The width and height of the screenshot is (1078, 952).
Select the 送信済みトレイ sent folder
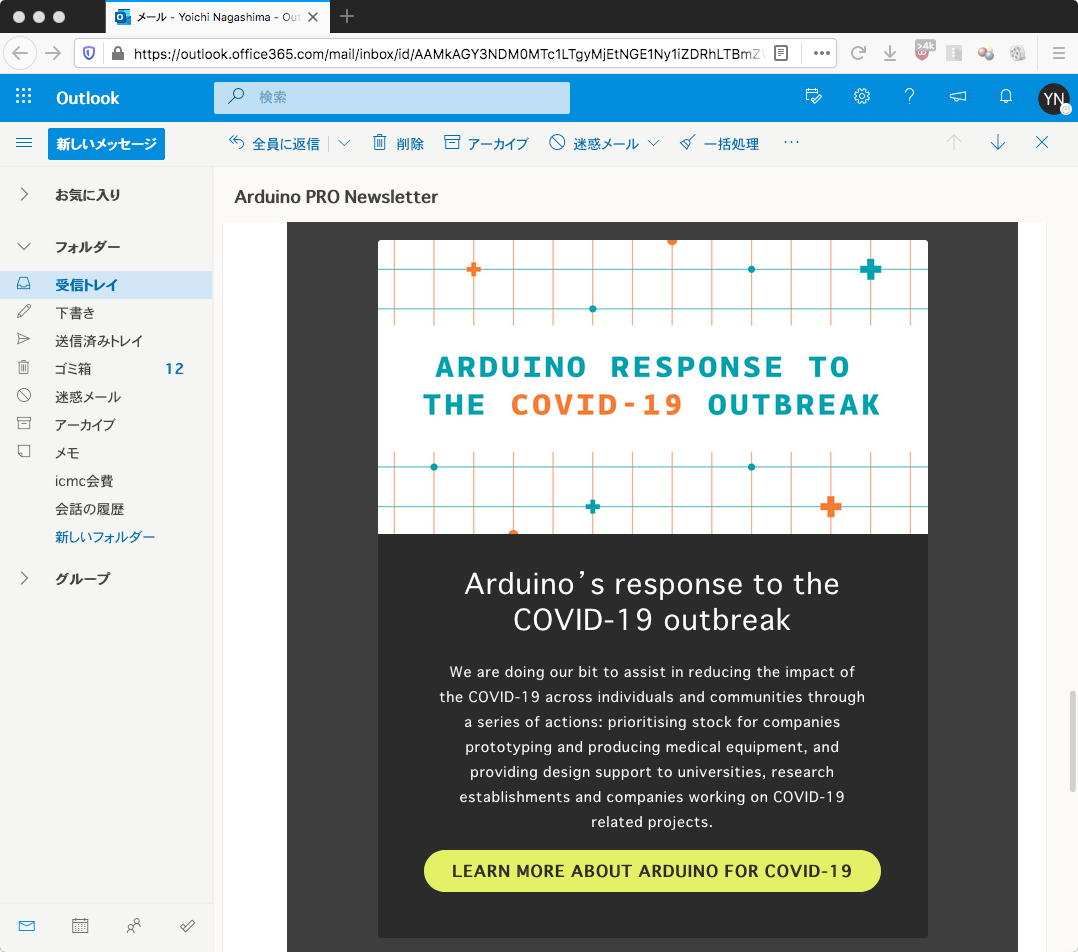point(106,341)
